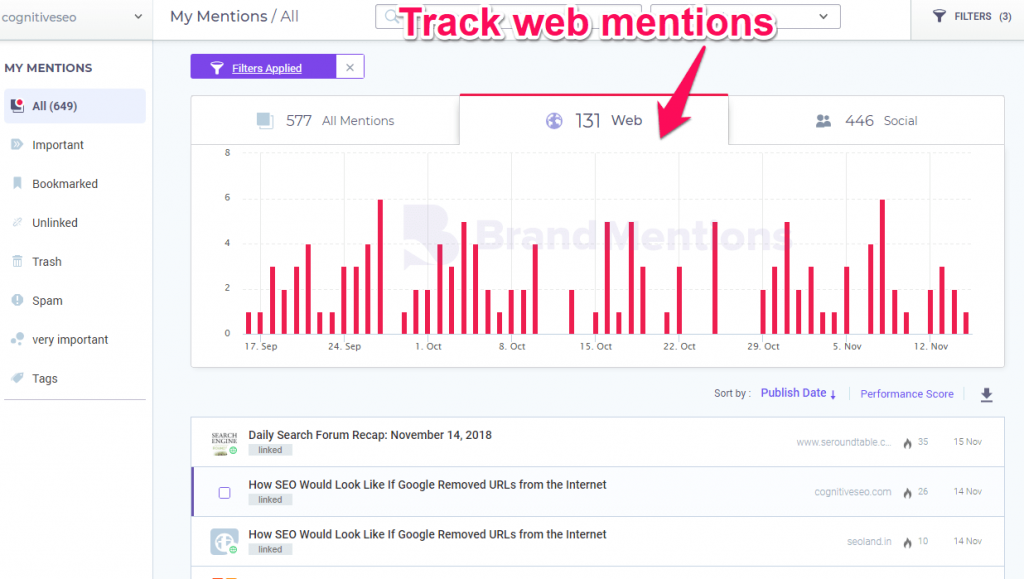Open Tags in the sidebar
The width and height of the screenshot is (1024, 579).
[x=44, y=379]
